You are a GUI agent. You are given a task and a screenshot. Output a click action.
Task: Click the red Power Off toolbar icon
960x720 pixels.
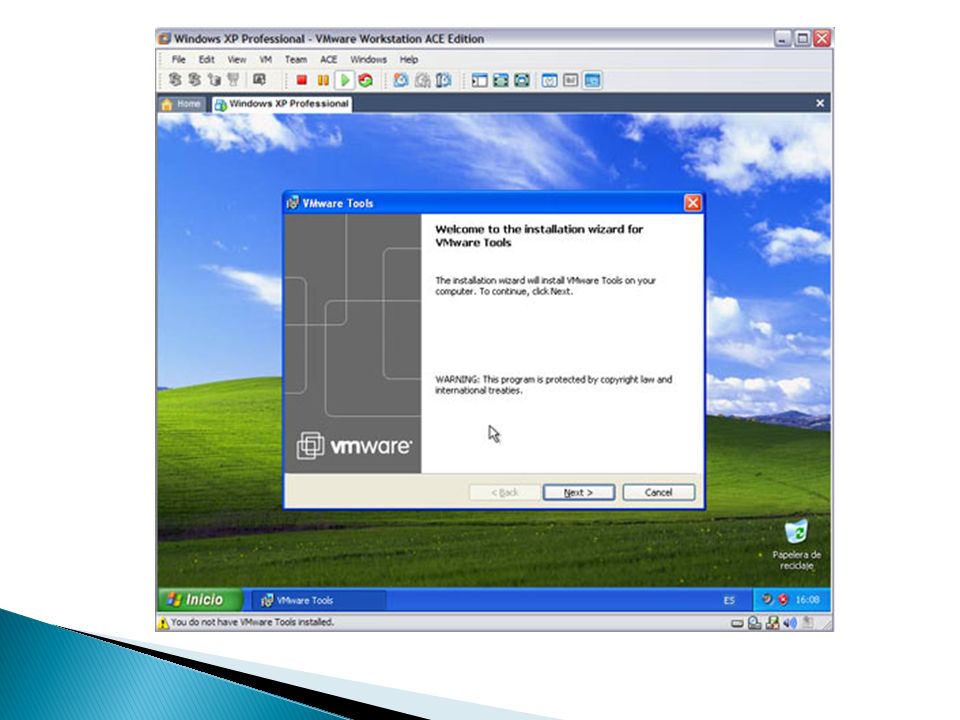[x=302, y=80]
